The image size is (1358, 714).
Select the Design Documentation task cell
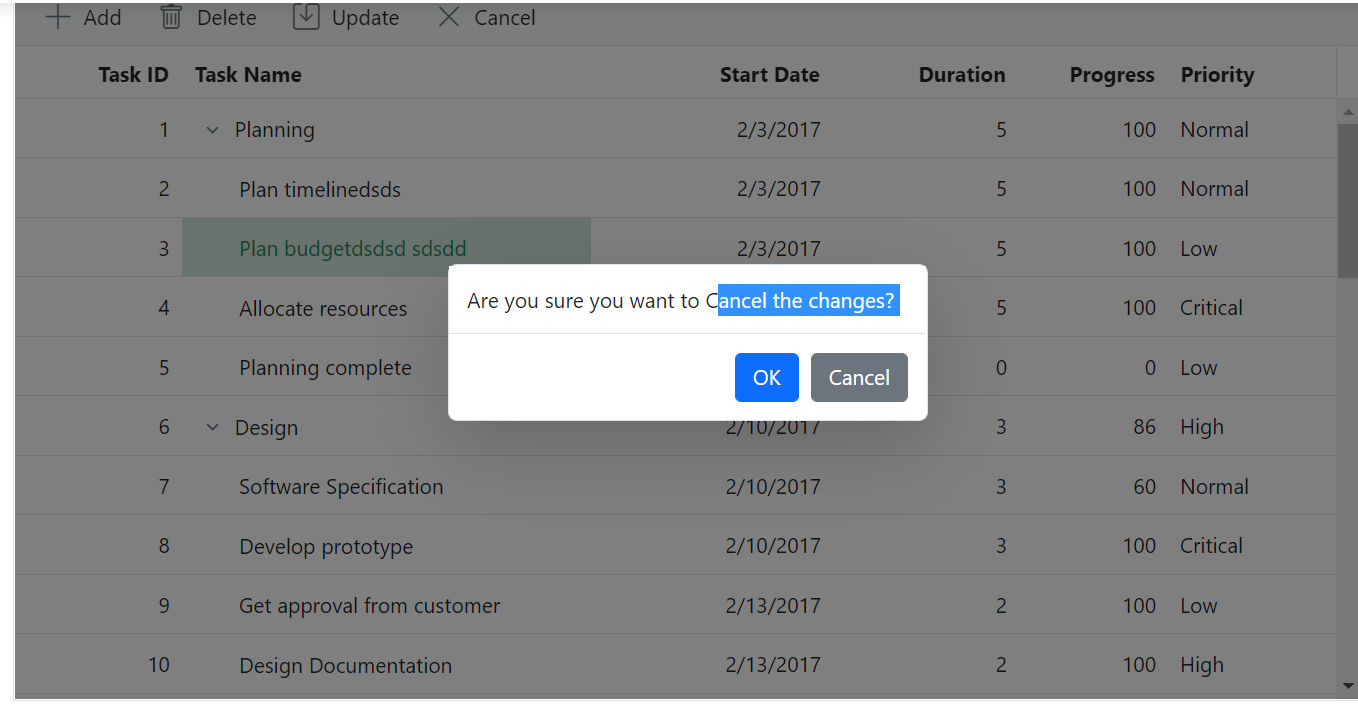coord(345,665)
